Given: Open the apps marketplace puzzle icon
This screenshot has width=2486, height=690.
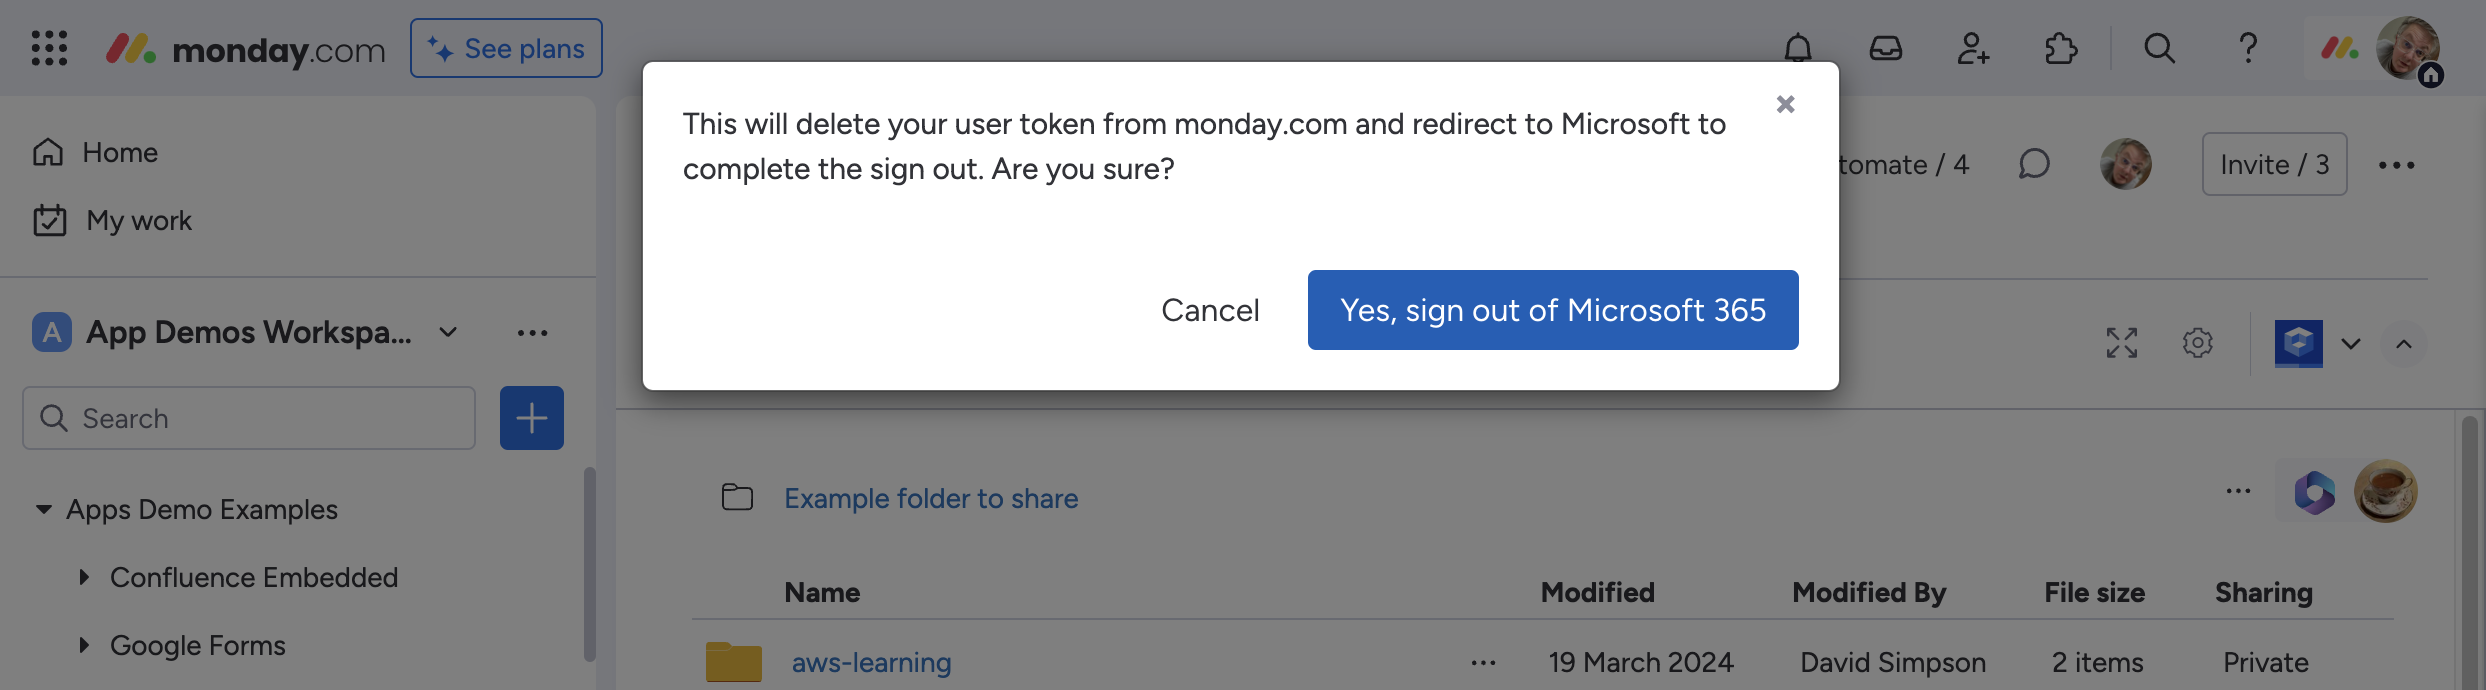Looking at the screenshot, I should (x=2062, y=48).
